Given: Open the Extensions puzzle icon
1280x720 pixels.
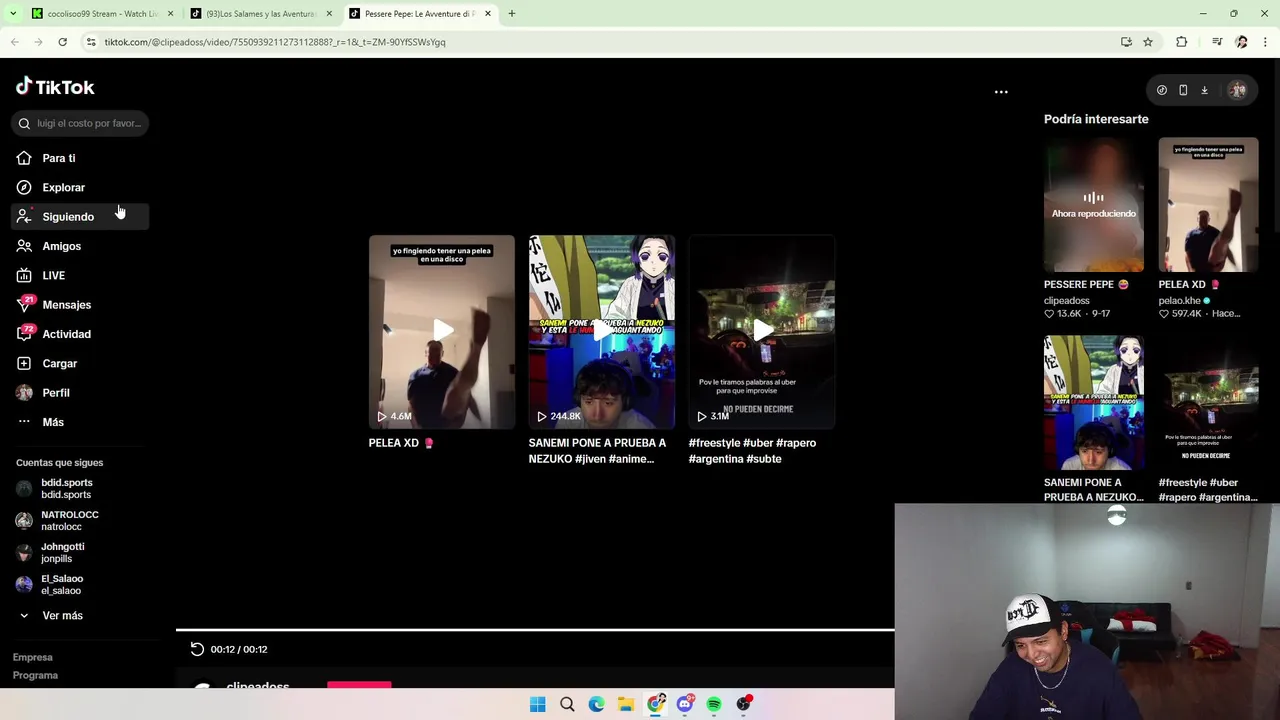Looking at the screenshot, I should 1182,42.
